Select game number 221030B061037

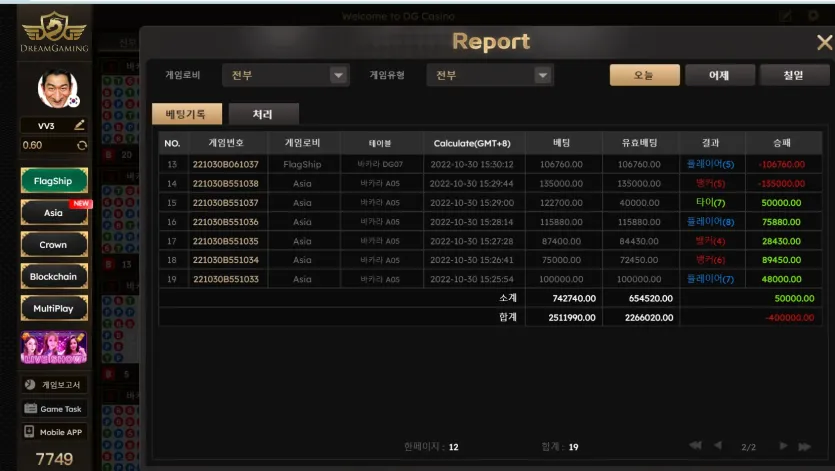[226, 164]
